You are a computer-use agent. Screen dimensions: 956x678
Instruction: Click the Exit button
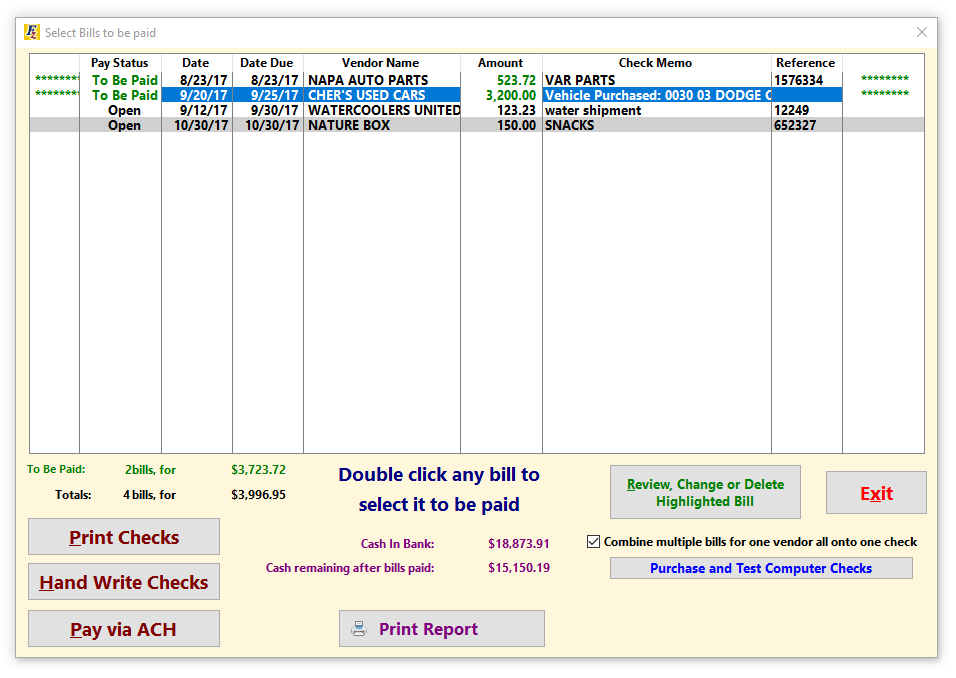(876, 492)
